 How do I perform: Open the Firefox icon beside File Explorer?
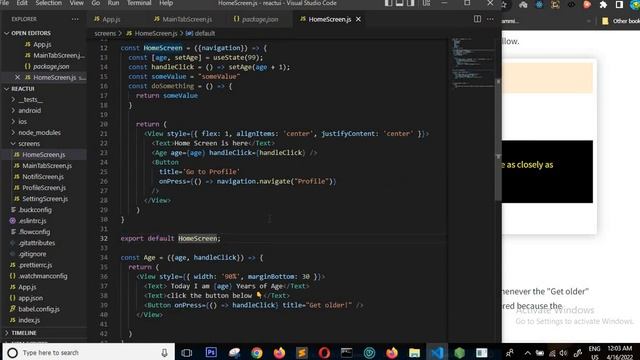[x=392, y=352]
